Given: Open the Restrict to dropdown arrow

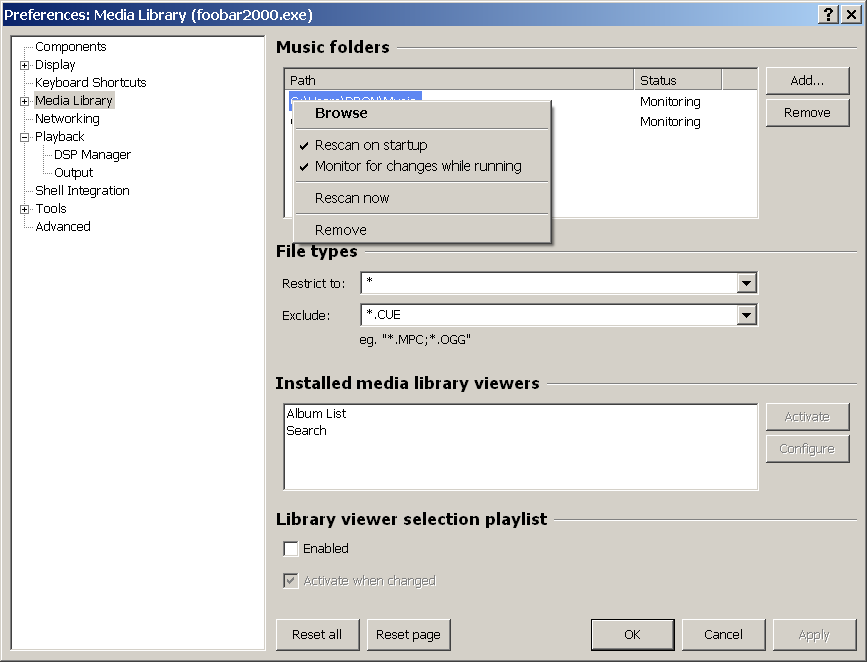Looking at the screenshot, I should (x=746, y=284).
